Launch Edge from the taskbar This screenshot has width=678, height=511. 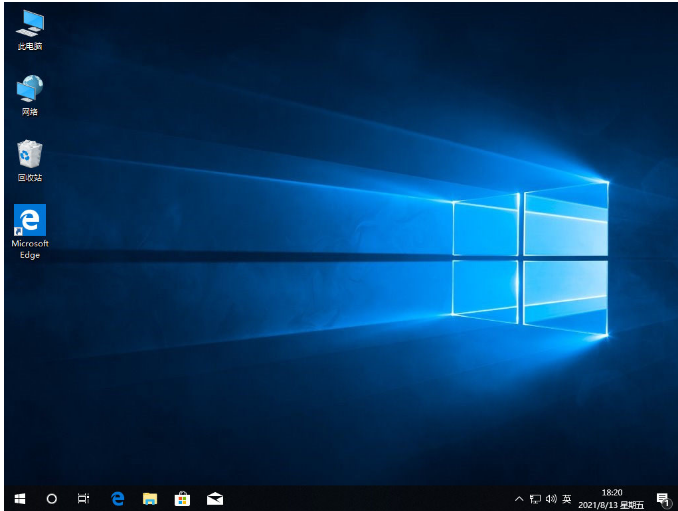117,498
